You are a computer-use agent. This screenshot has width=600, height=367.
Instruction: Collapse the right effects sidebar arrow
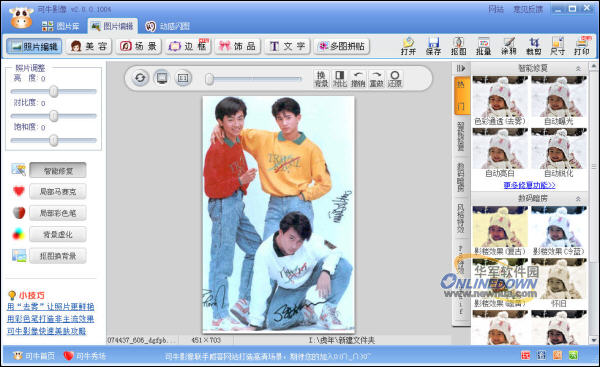pyautogui.click(x=461, y=69)
